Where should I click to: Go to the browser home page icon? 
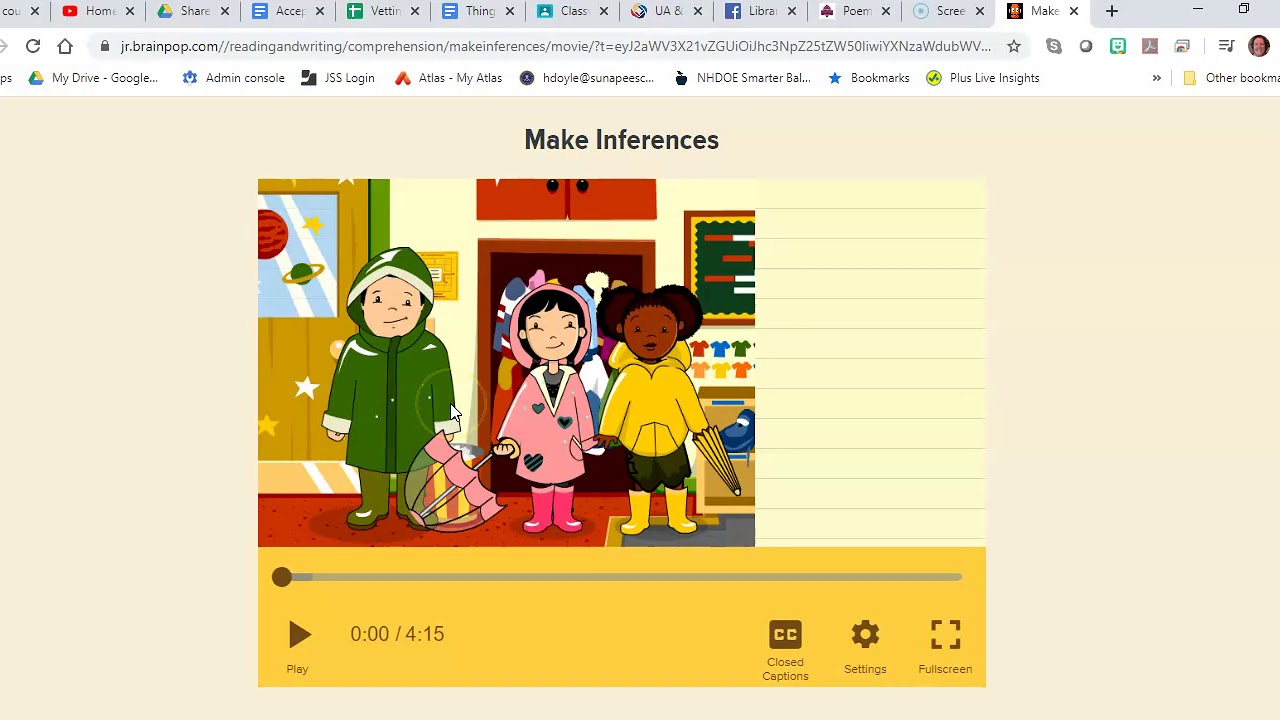(x=65, y=46)
